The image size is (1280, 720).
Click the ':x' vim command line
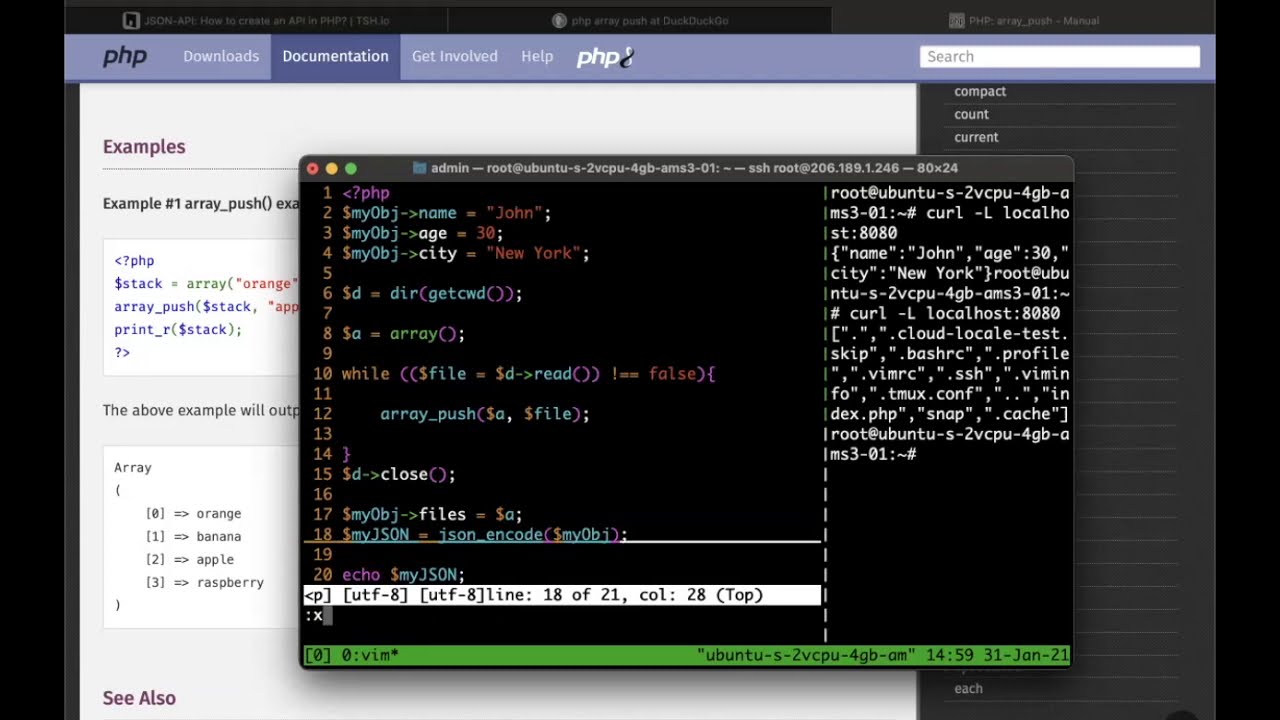point(314,615)
